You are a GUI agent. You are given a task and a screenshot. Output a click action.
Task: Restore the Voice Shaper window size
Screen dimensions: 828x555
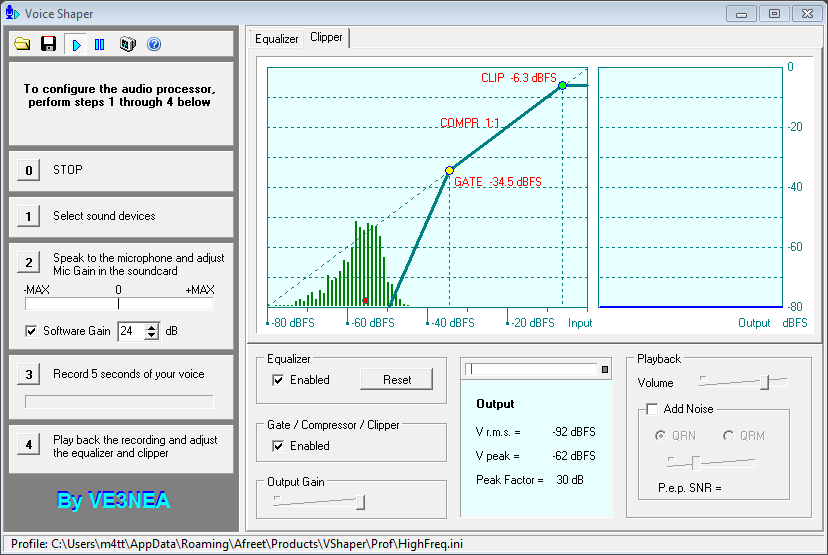(x=774, y=13)
